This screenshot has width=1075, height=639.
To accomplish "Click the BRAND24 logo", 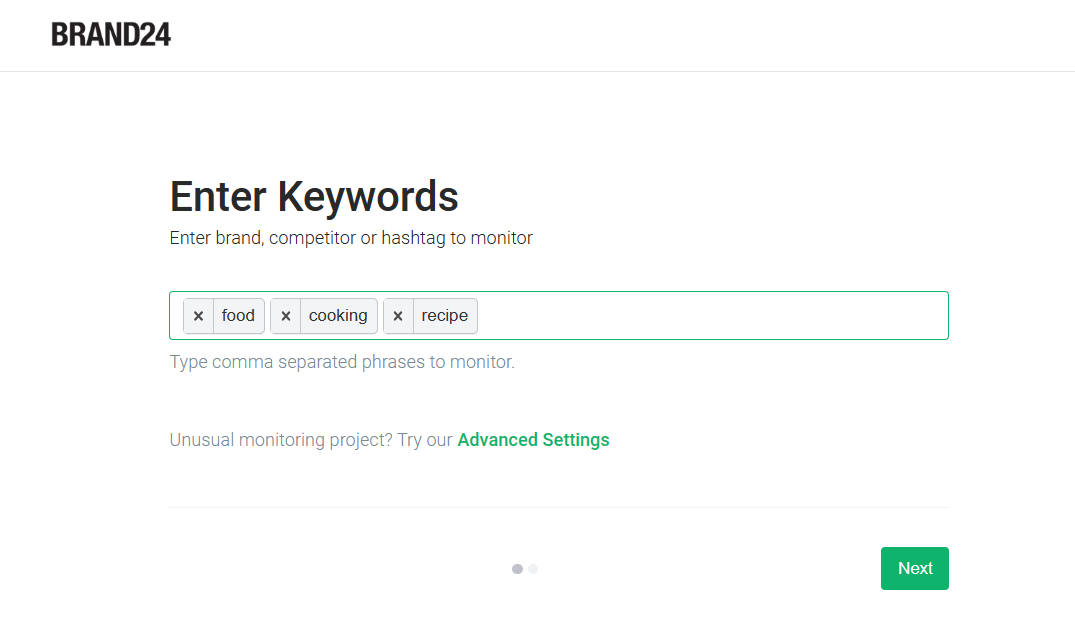I will click(x=111, y=35).
